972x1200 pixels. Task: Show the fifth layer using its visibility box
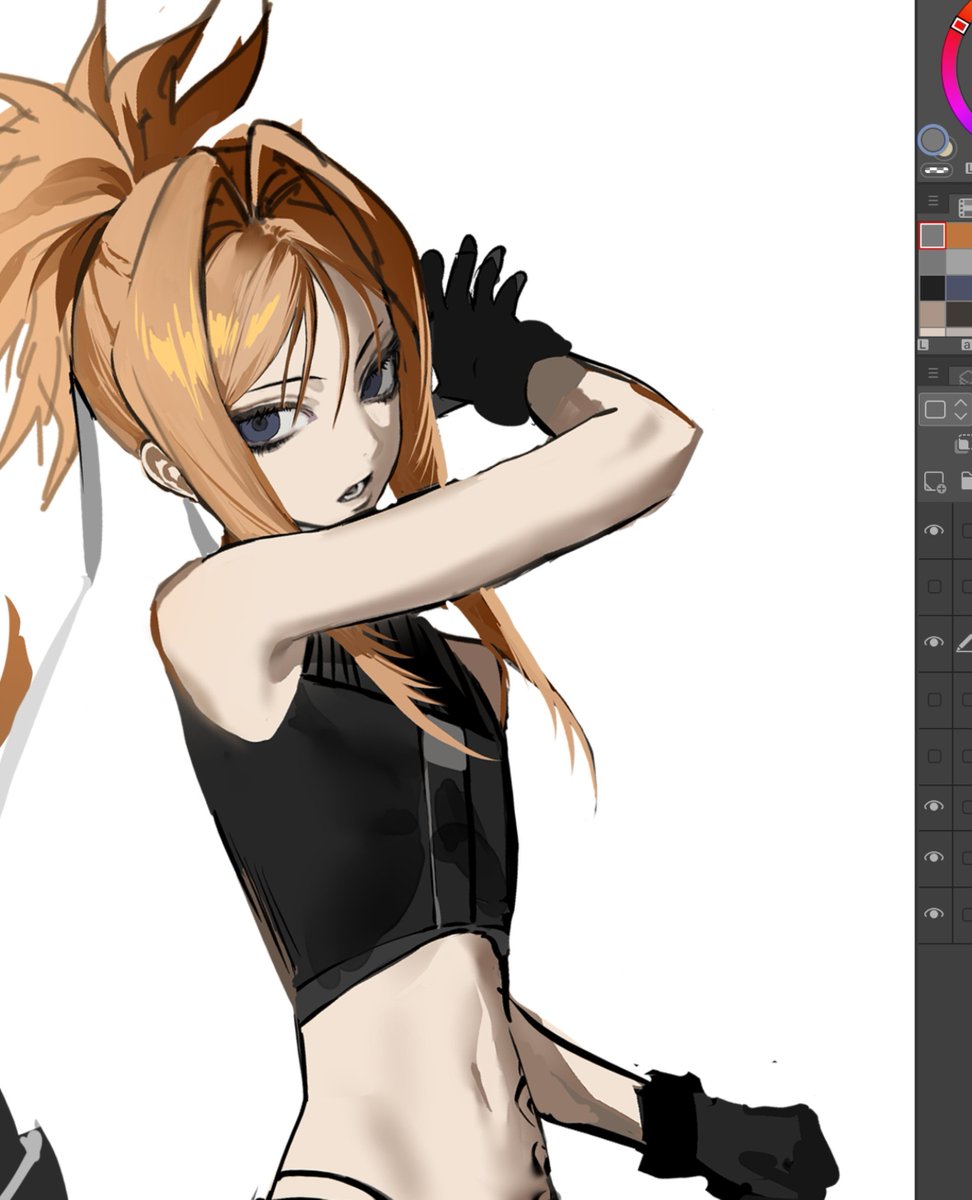point(934,756)
